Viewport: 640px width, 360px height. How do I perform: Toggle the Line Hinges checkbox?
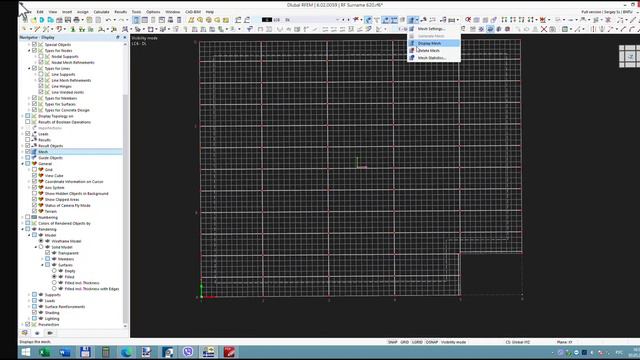[41, 86]
